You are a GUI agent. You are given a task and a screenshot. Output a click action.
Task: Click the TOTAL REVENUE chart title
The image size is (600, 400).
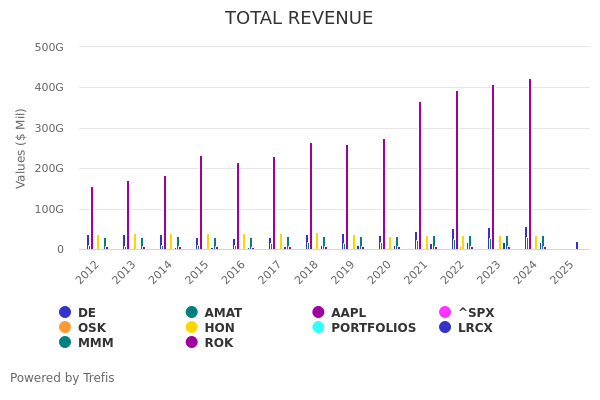click(299, 19)
